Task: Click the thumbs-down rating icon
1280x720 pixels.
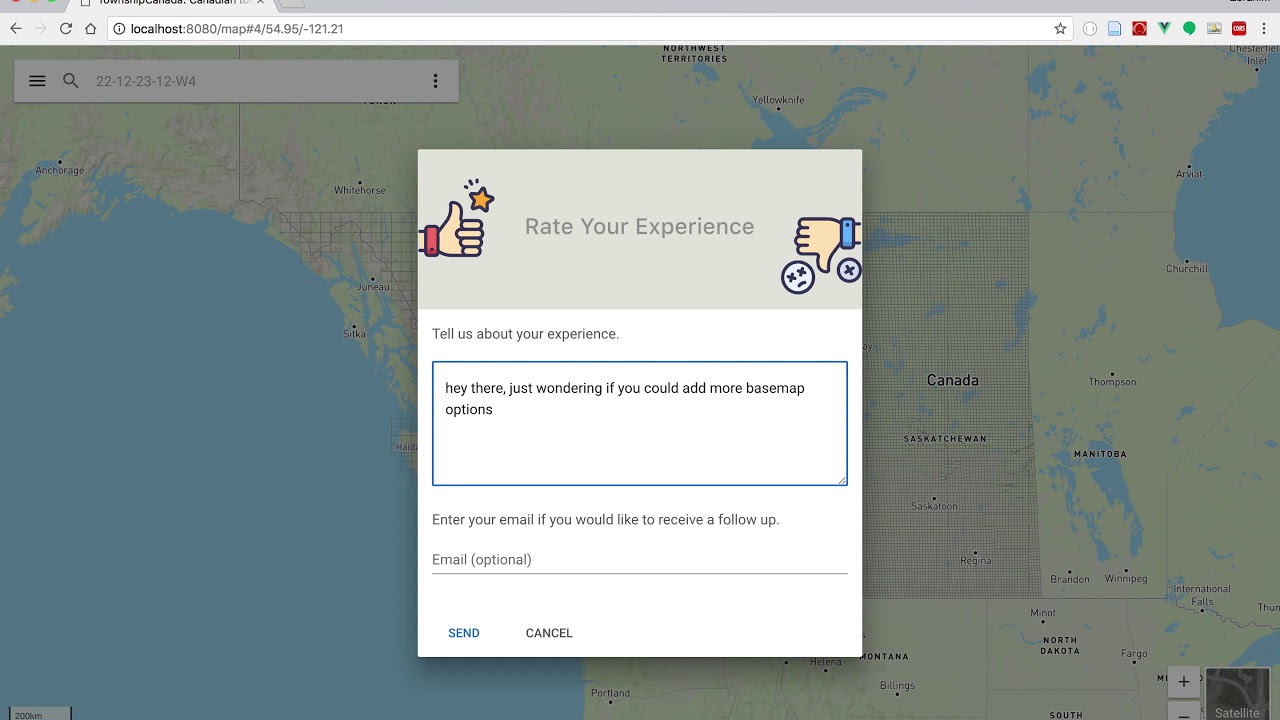Action: (823, 255)
